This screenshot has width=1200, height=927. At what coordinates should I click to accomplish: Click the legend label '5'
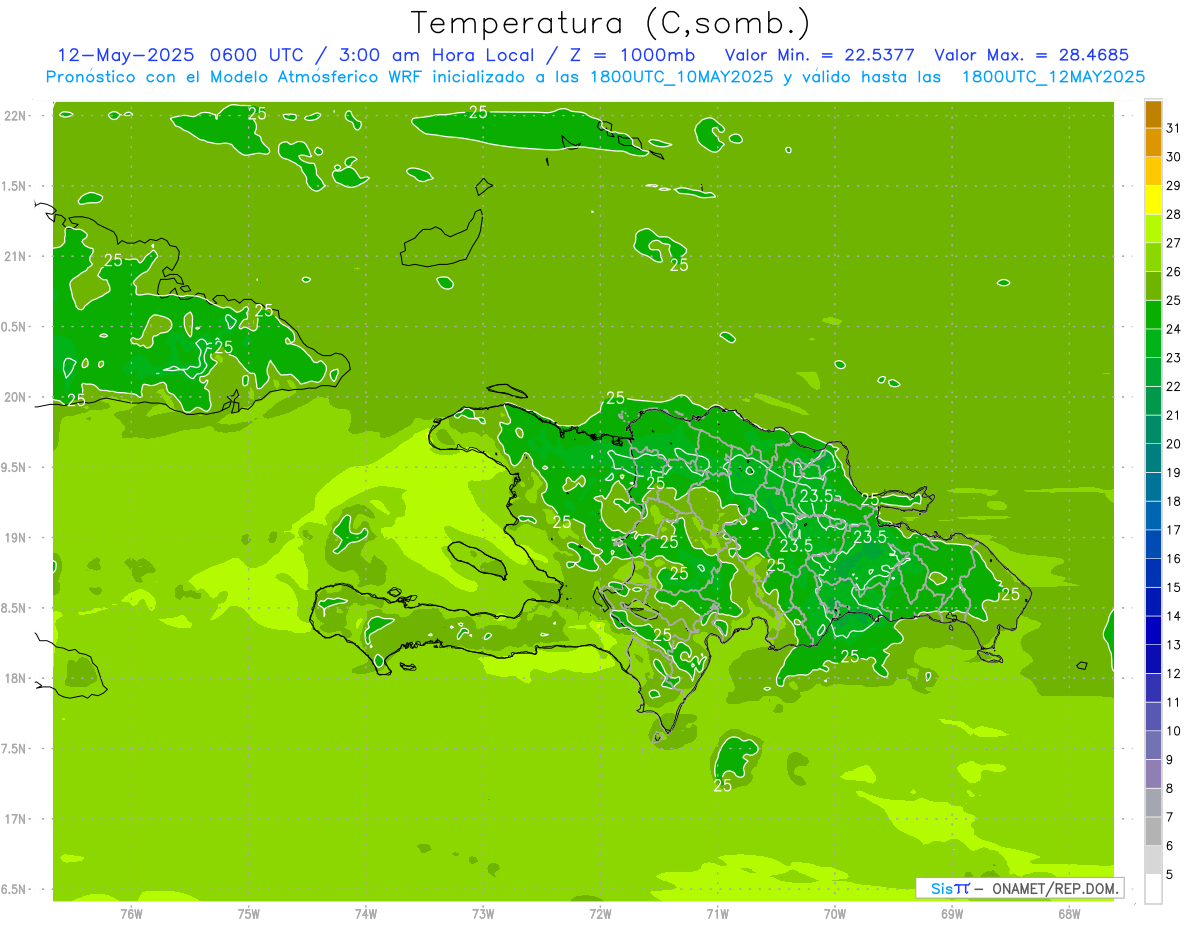pos(1170,874)
